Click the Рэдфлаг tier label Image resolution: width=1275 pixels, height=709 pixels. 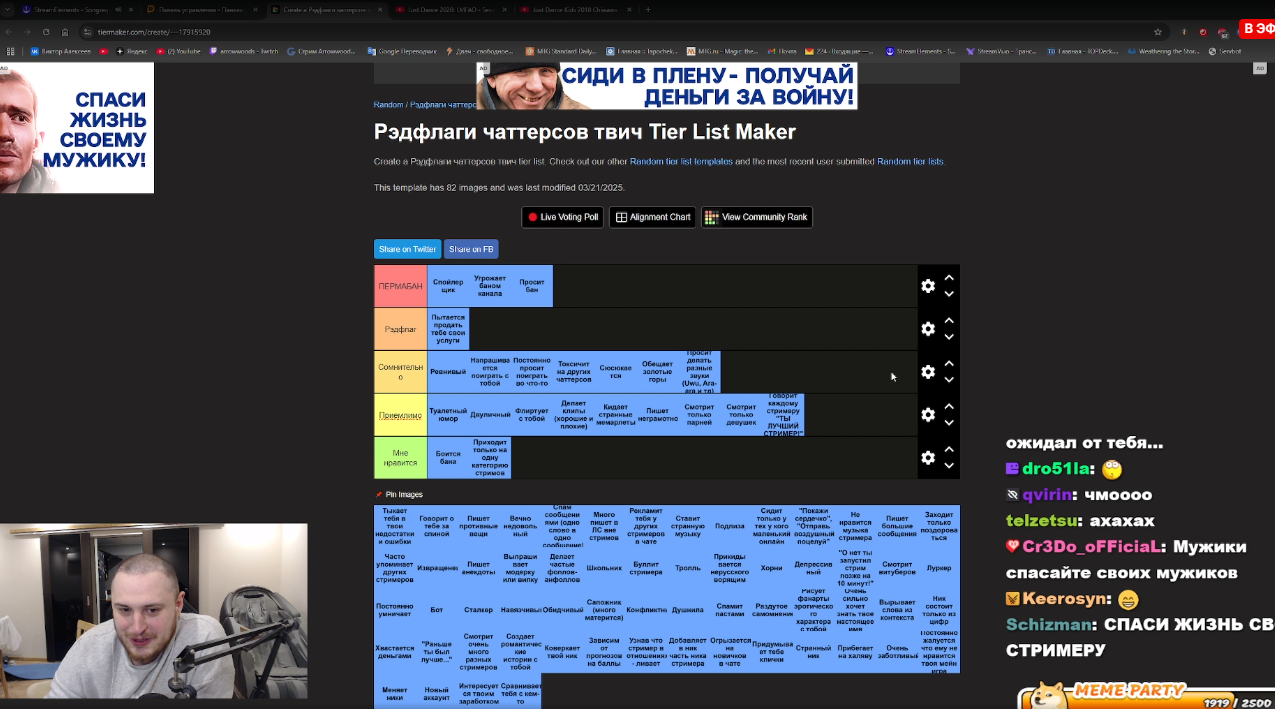[x=400, y=329]
